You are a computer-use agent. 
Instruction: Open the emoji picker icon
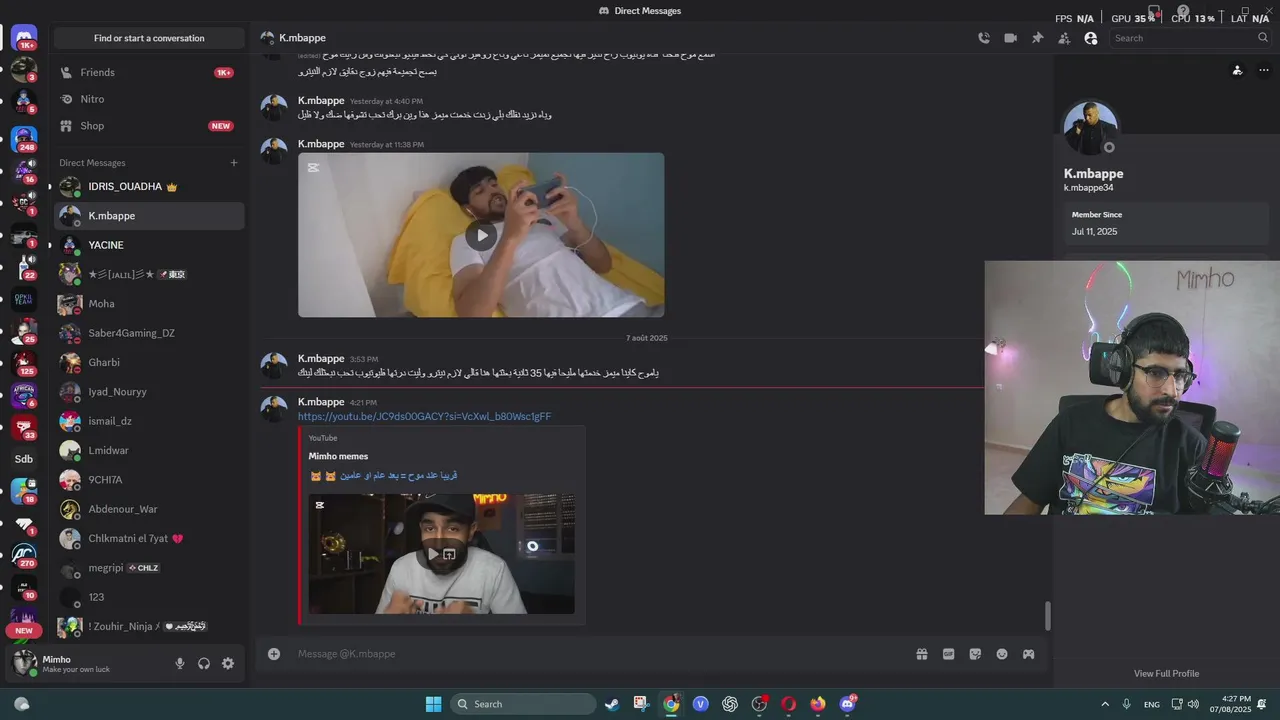click(x=1002, y=654)
